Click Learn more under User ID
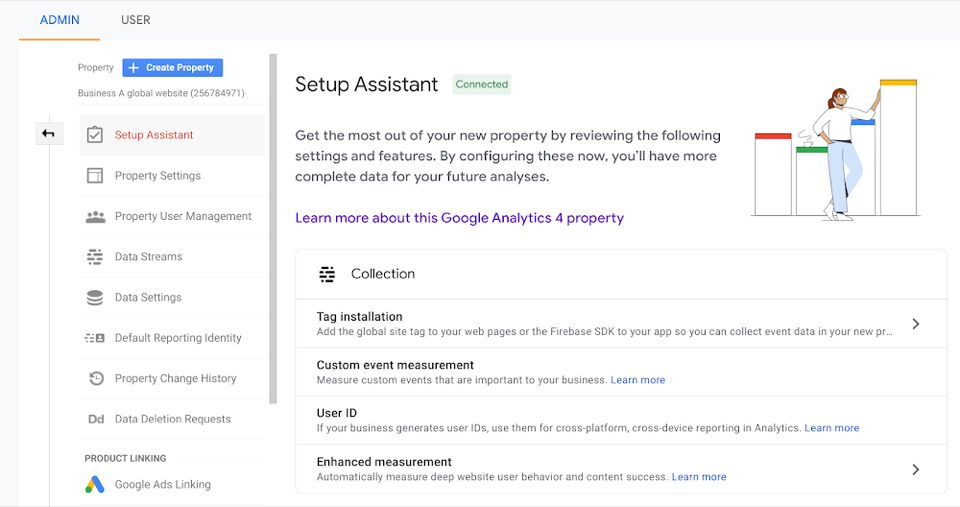This screenshot has height=507, width=960. coord(831,428)
